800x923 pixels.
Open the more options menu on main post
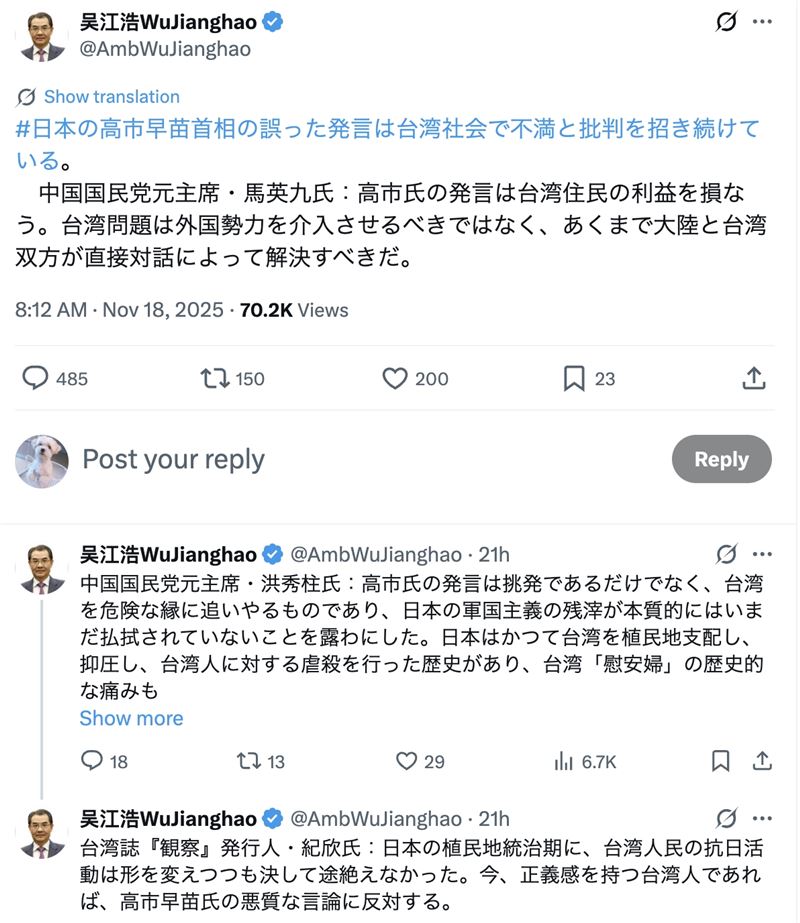(x=763, y=22)
